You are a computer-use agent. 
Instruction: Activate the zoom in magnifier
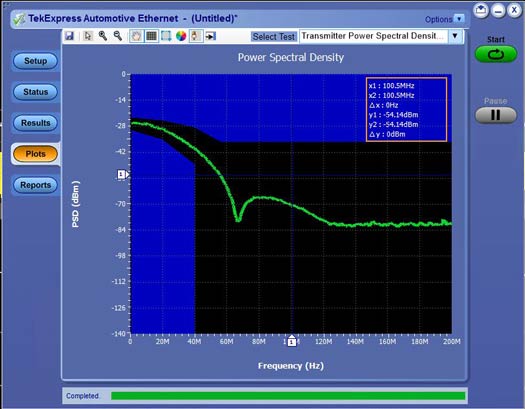tap(103, 36)
